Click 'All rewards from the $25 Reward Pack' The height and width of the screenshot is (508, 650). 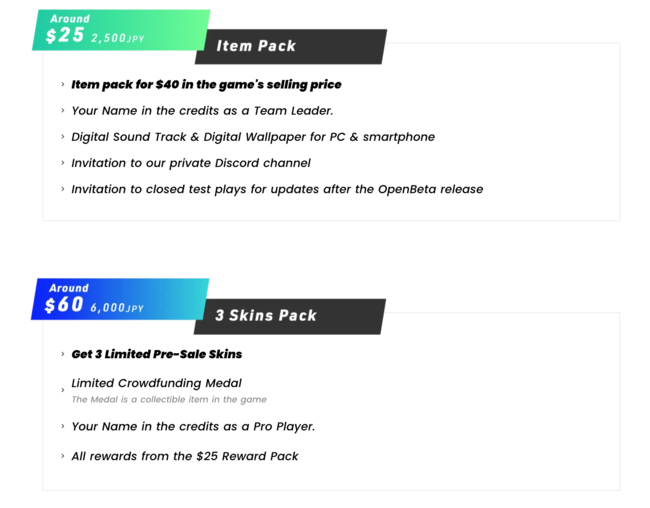(185, 456)
